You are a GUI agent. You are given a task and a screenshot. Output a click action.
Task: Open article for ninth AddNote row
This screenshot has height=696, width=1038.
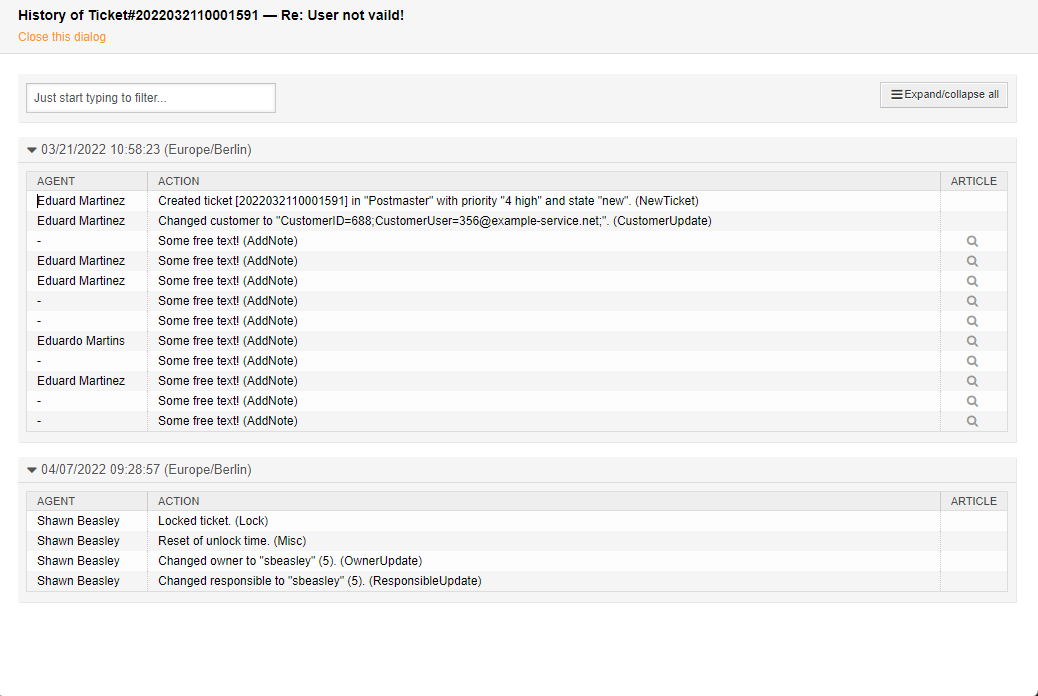(972, 401)
